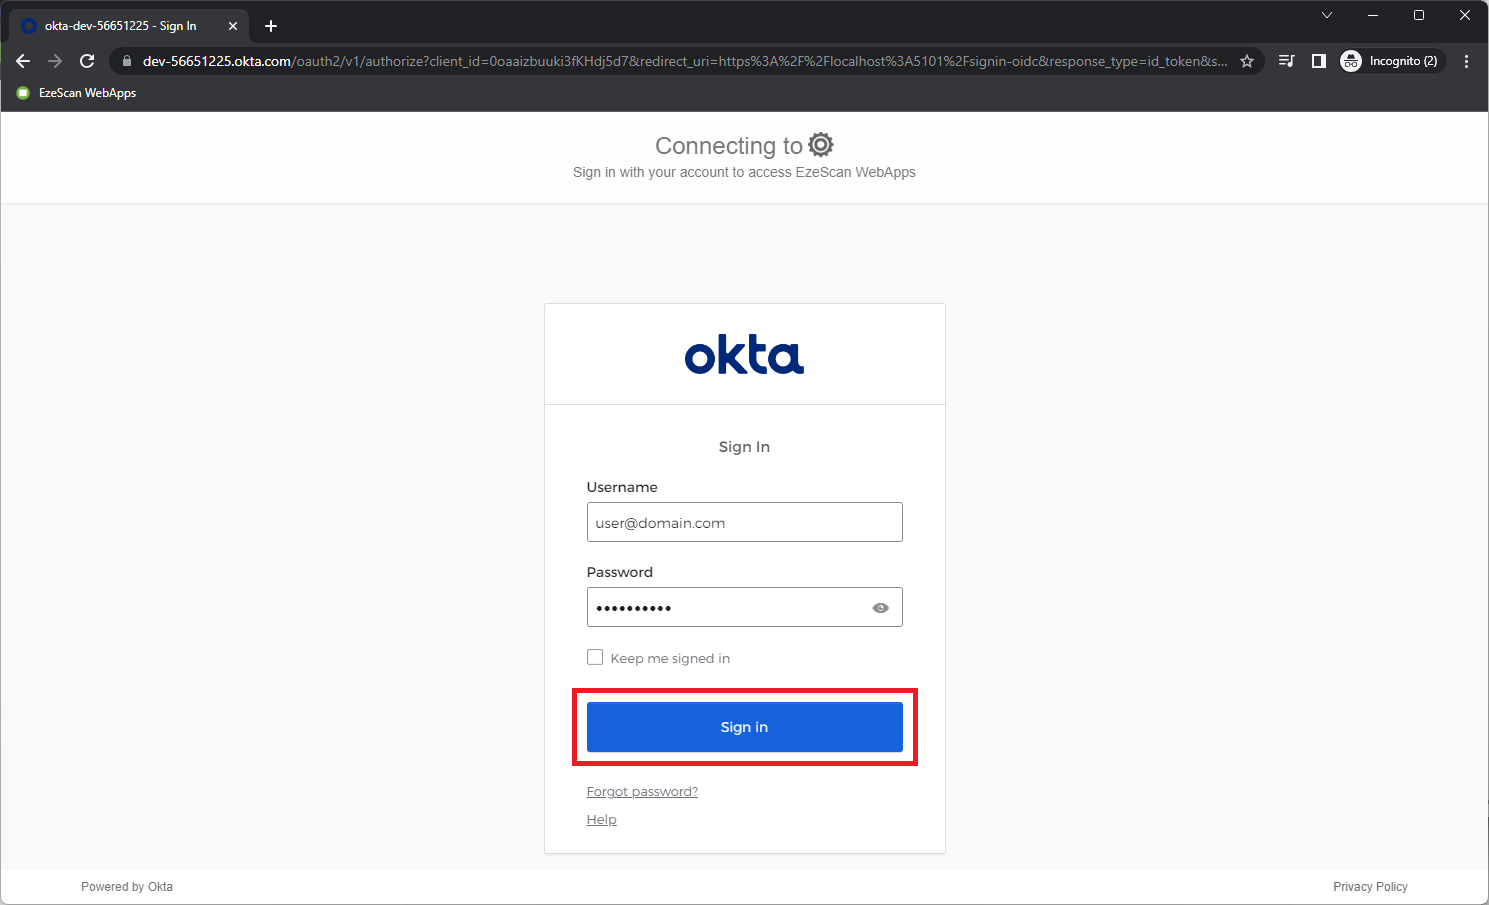Select the okta-dev-56651225 Sign In tab
Viewport: 1489px width, 905px height.
click(120, 26)
